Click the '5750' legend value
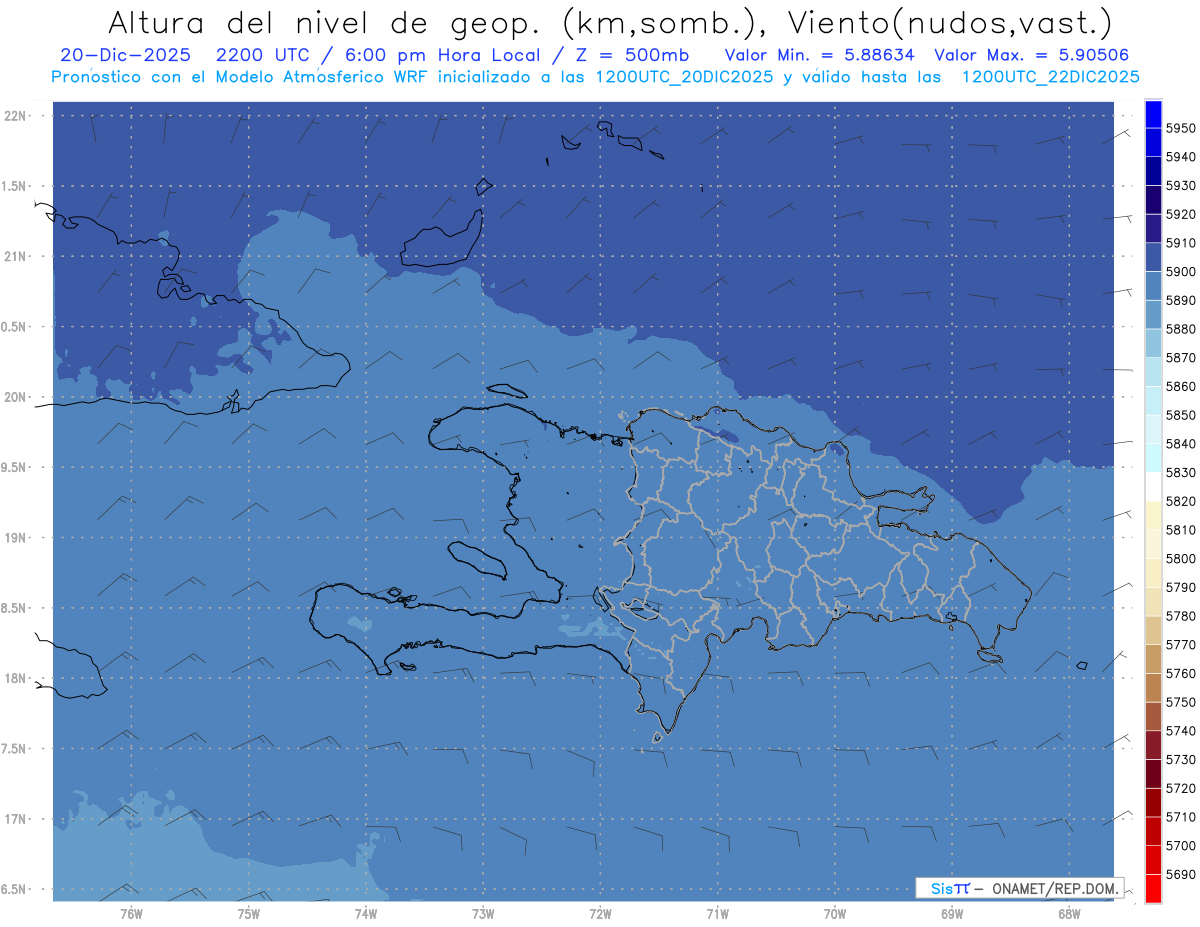1200x927 pixels. tap(1181, 702)
